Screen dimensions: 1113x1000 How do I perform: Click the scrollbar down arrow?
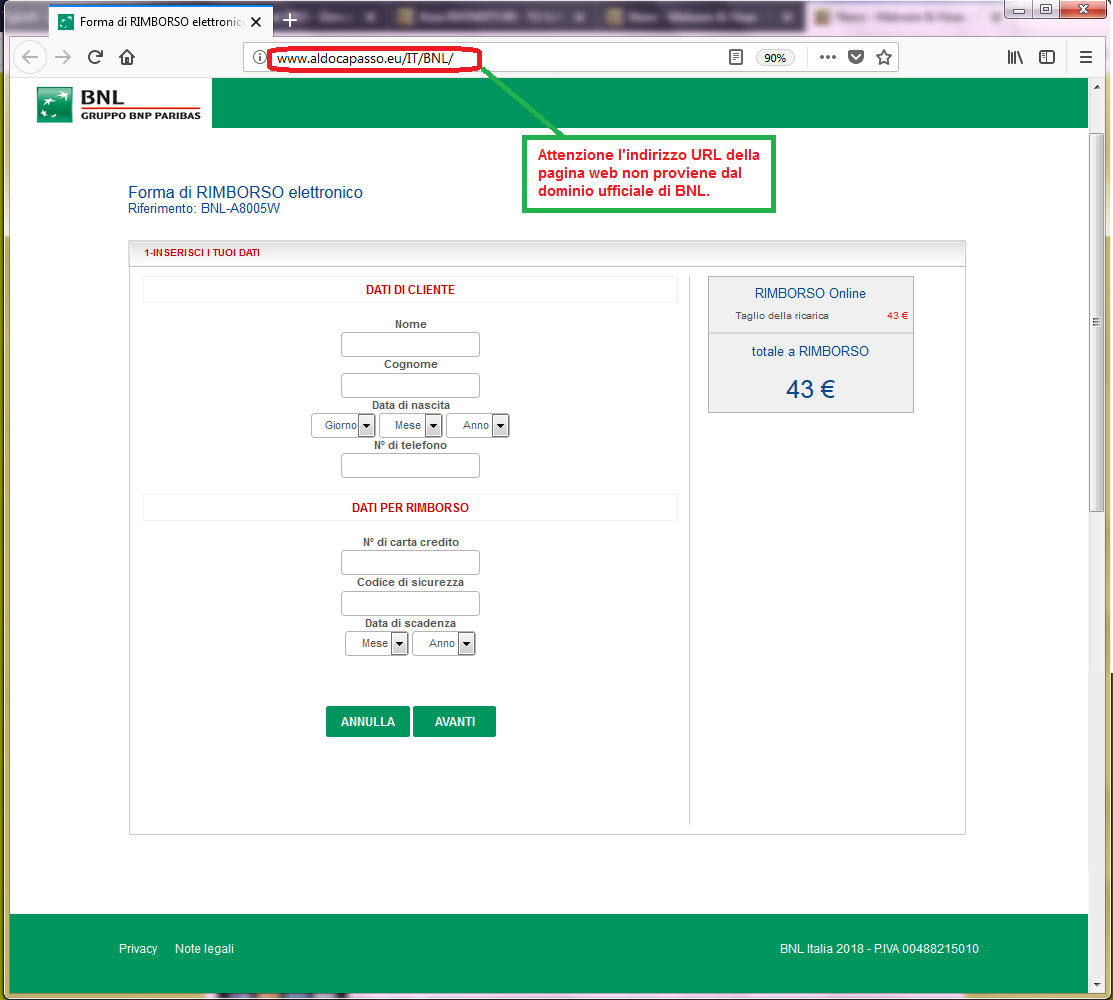point(1097,985)
